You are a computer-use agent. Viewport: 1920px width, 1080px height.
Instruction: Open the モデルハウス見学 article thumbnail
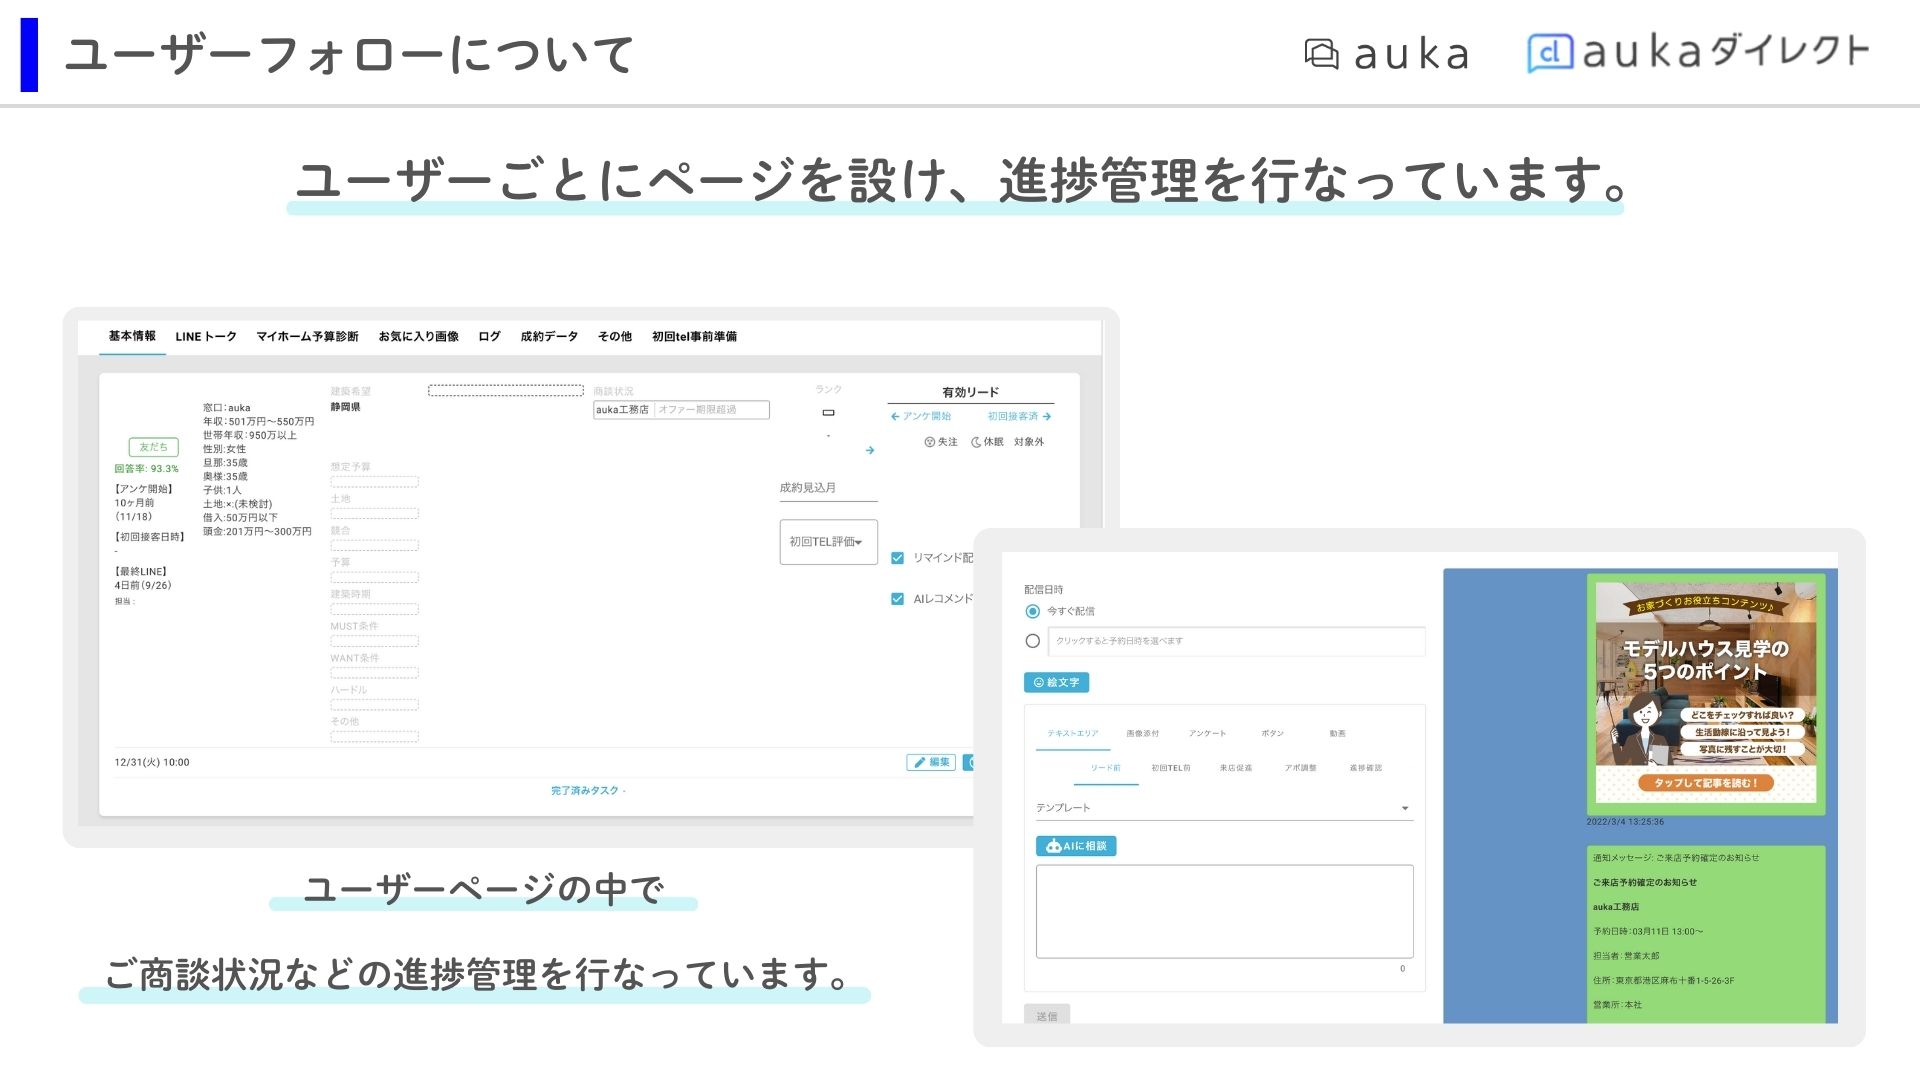coord(1706,692)
